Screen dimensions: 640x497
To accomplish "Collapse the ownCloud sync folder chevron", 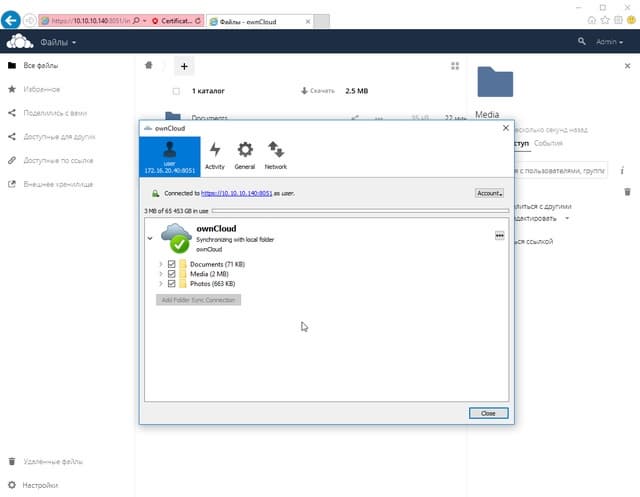I will click(x=150, y=238).
